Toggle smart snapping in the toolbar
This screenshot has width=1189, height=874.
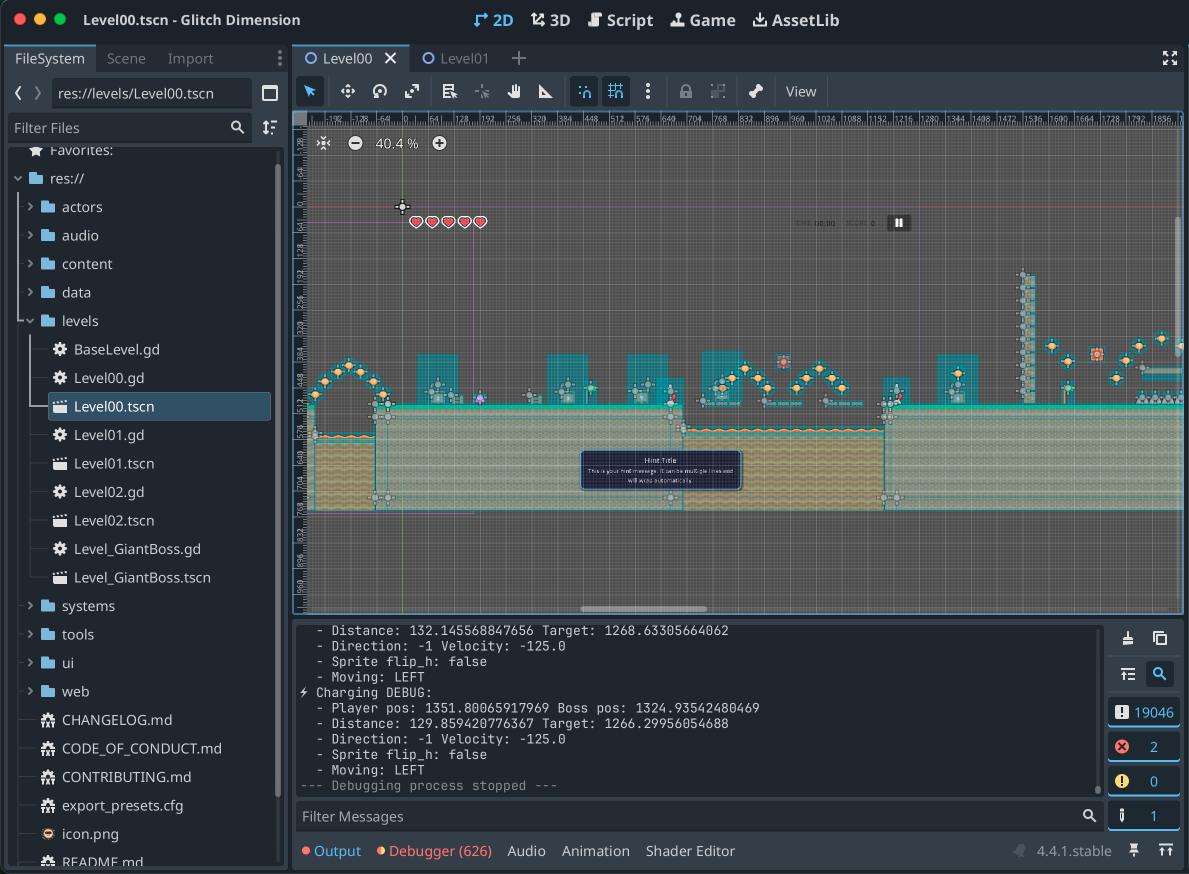pos(585,91)
